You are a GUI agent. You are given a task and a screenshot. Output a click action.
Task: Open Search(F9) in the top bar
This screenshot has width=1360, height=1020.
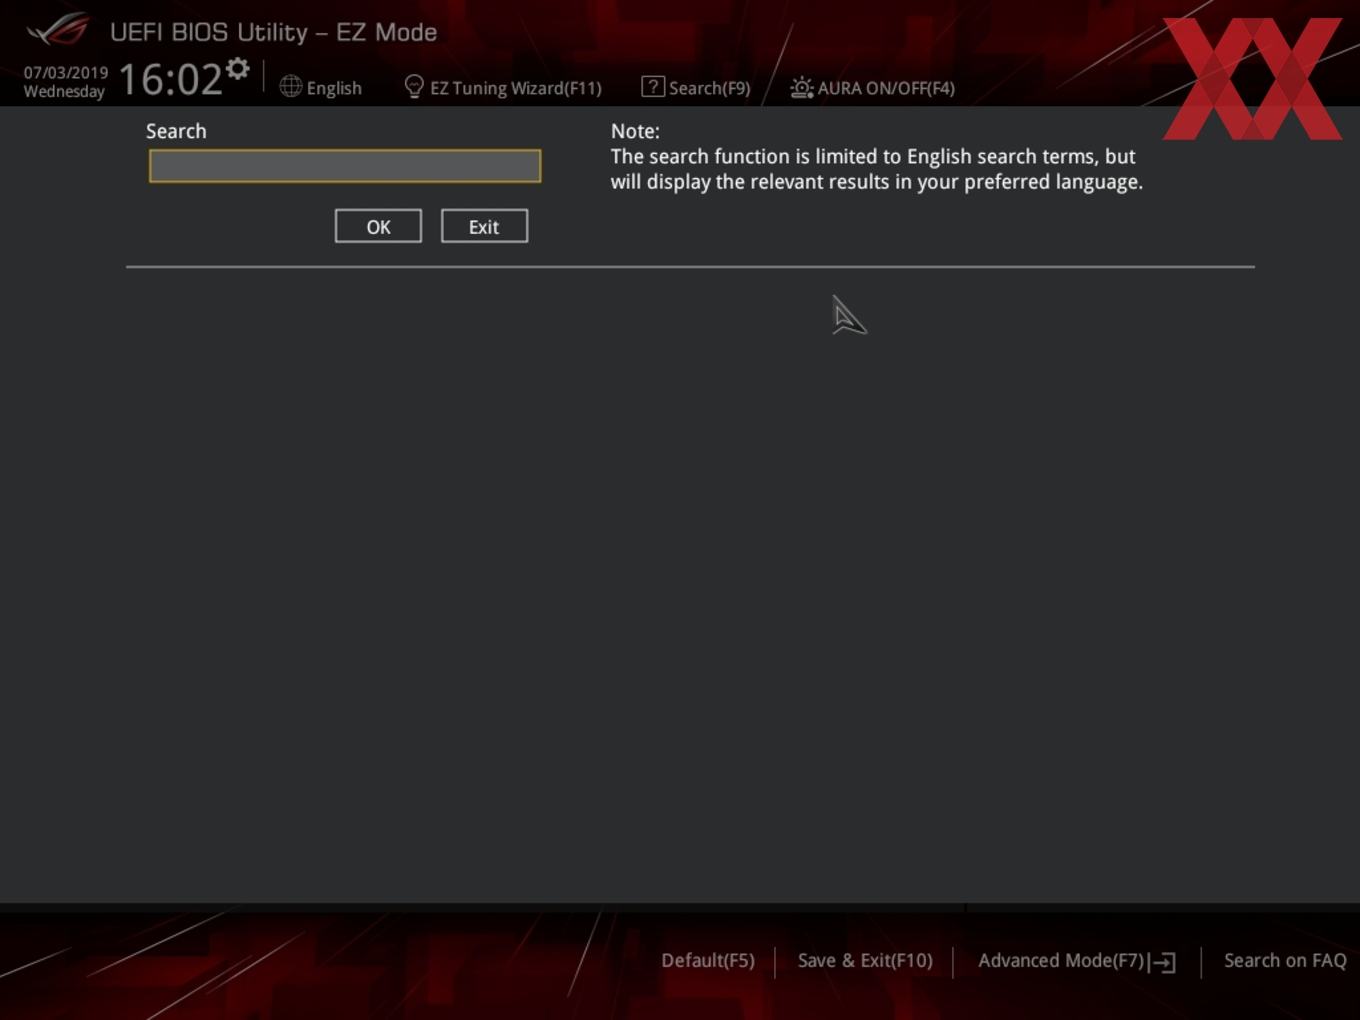709,88
